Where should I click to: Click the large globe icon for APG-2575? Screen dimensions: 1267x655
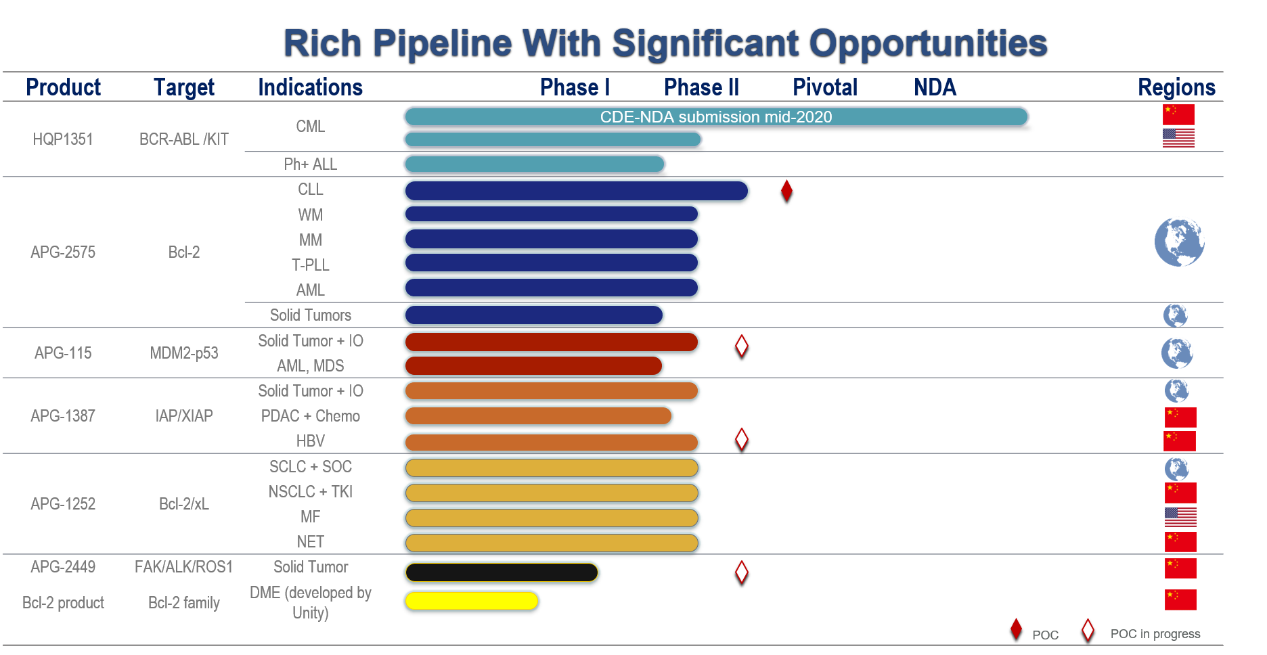point(1179,242)
